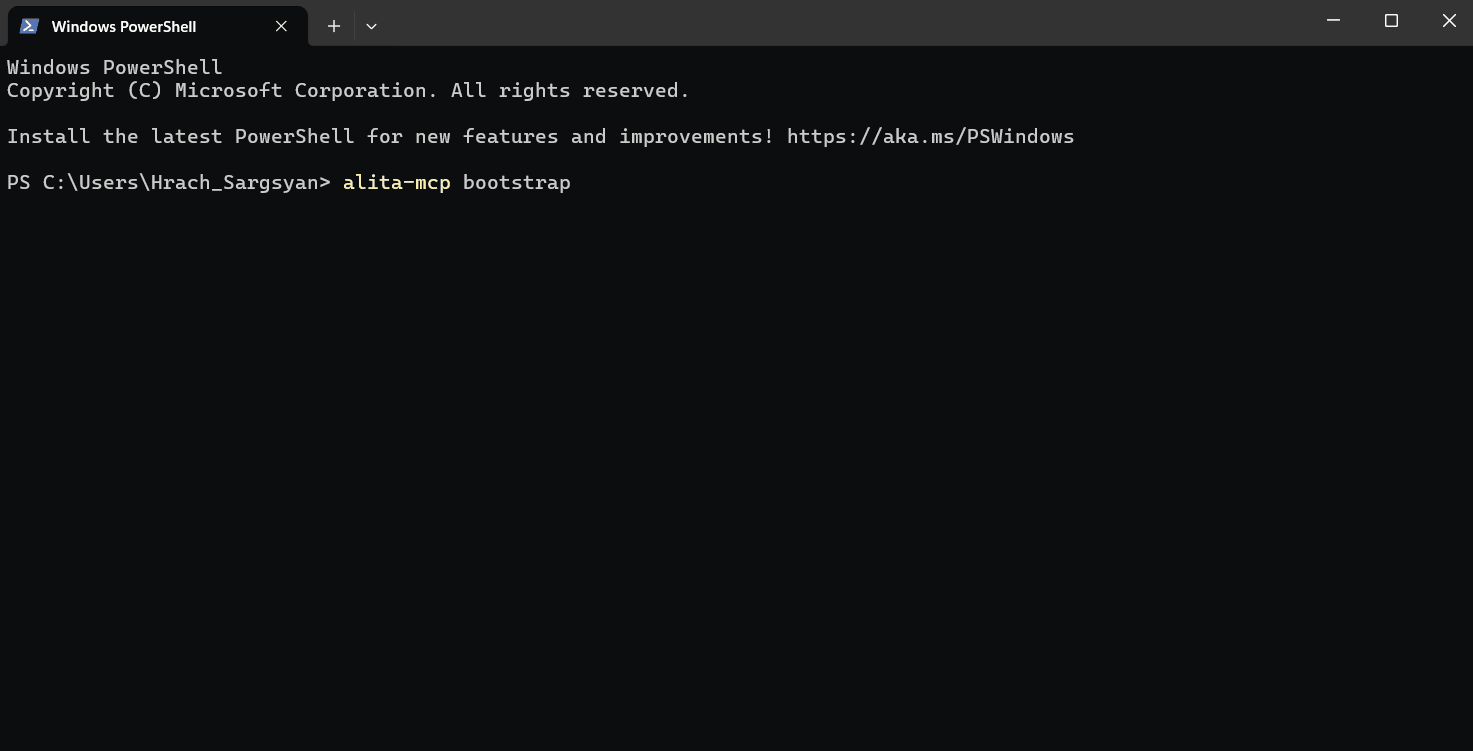Click the 'Install the latest PowerShell' text
Screen dimensions: 1473x751
(180, 136)
